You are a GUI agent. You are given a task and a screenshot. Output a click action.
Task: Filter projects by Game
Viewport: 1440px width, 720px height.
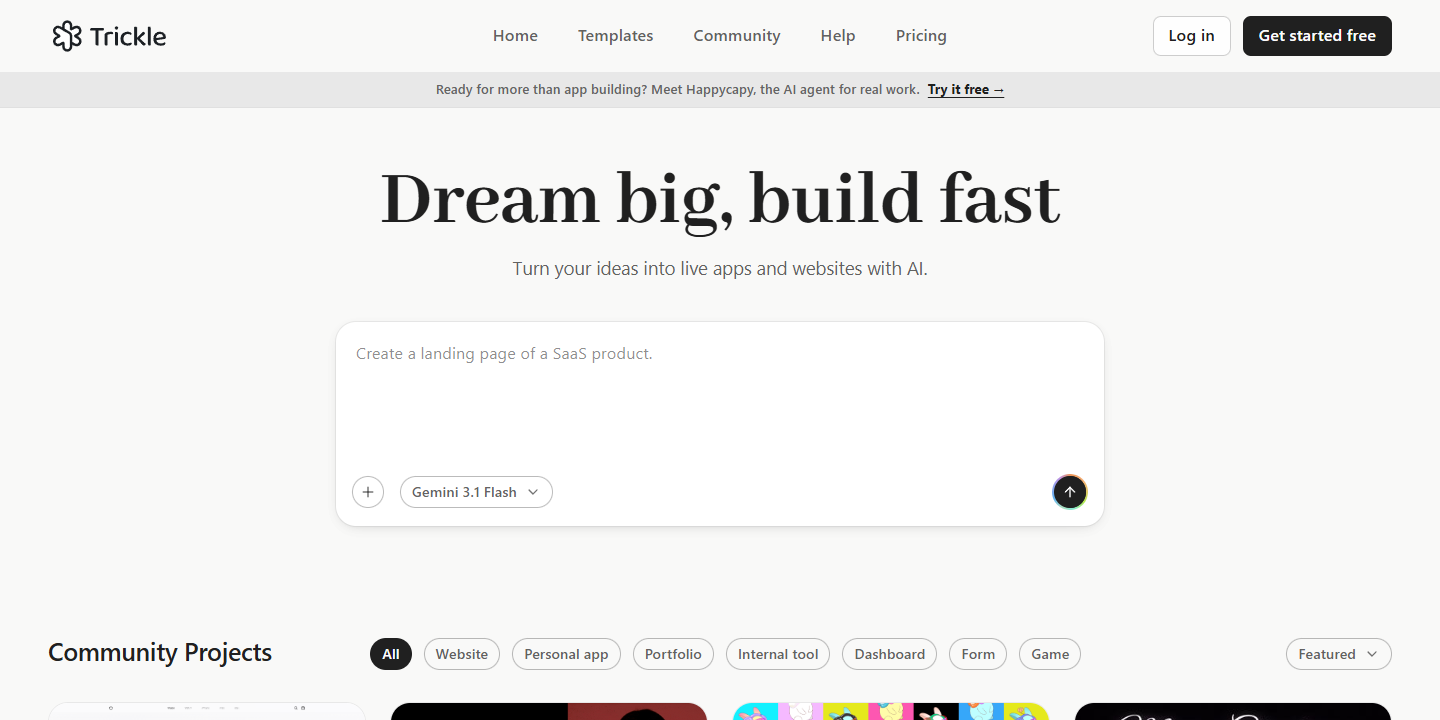pyautogui.click(x=1050, y=654)
